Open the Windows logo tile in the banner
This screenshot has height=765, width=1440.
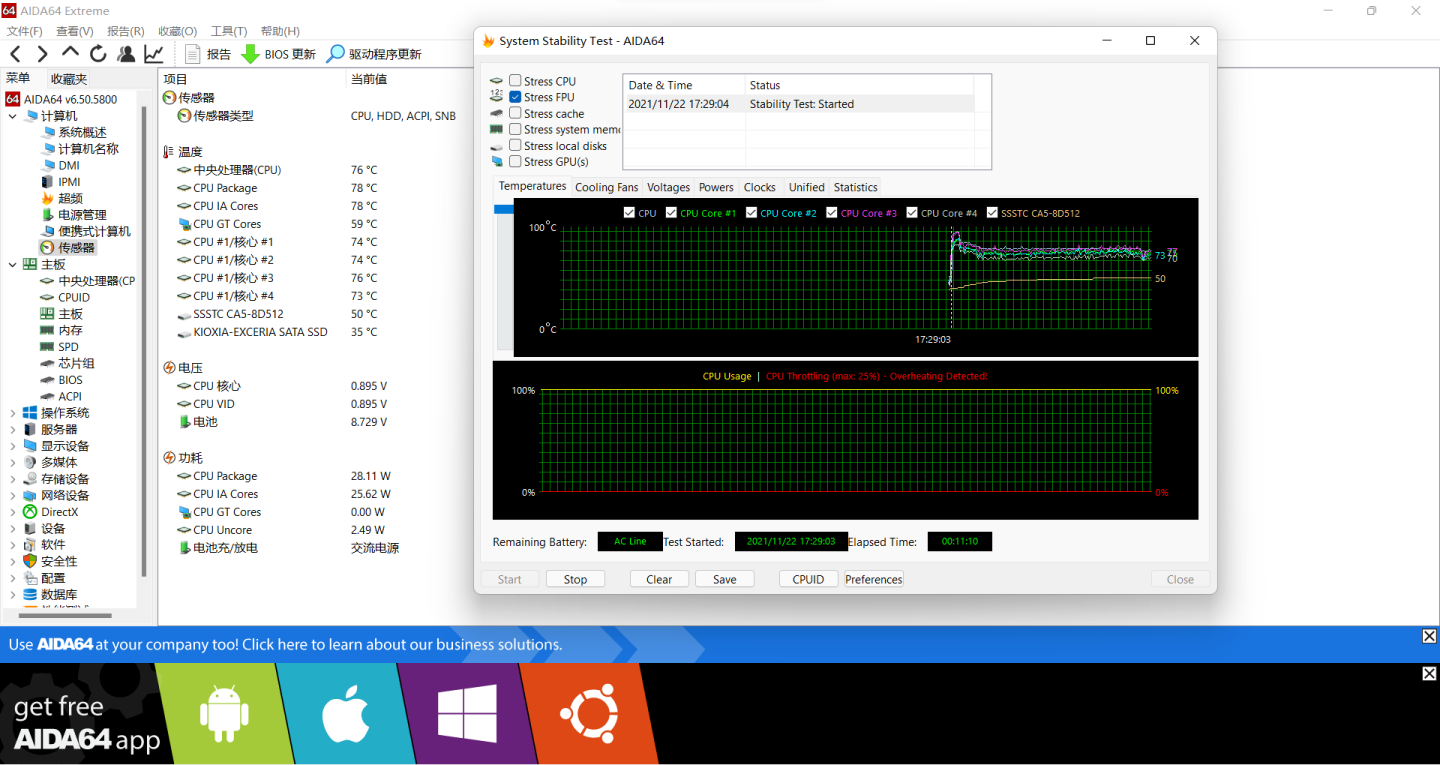(x=467, y=714)
